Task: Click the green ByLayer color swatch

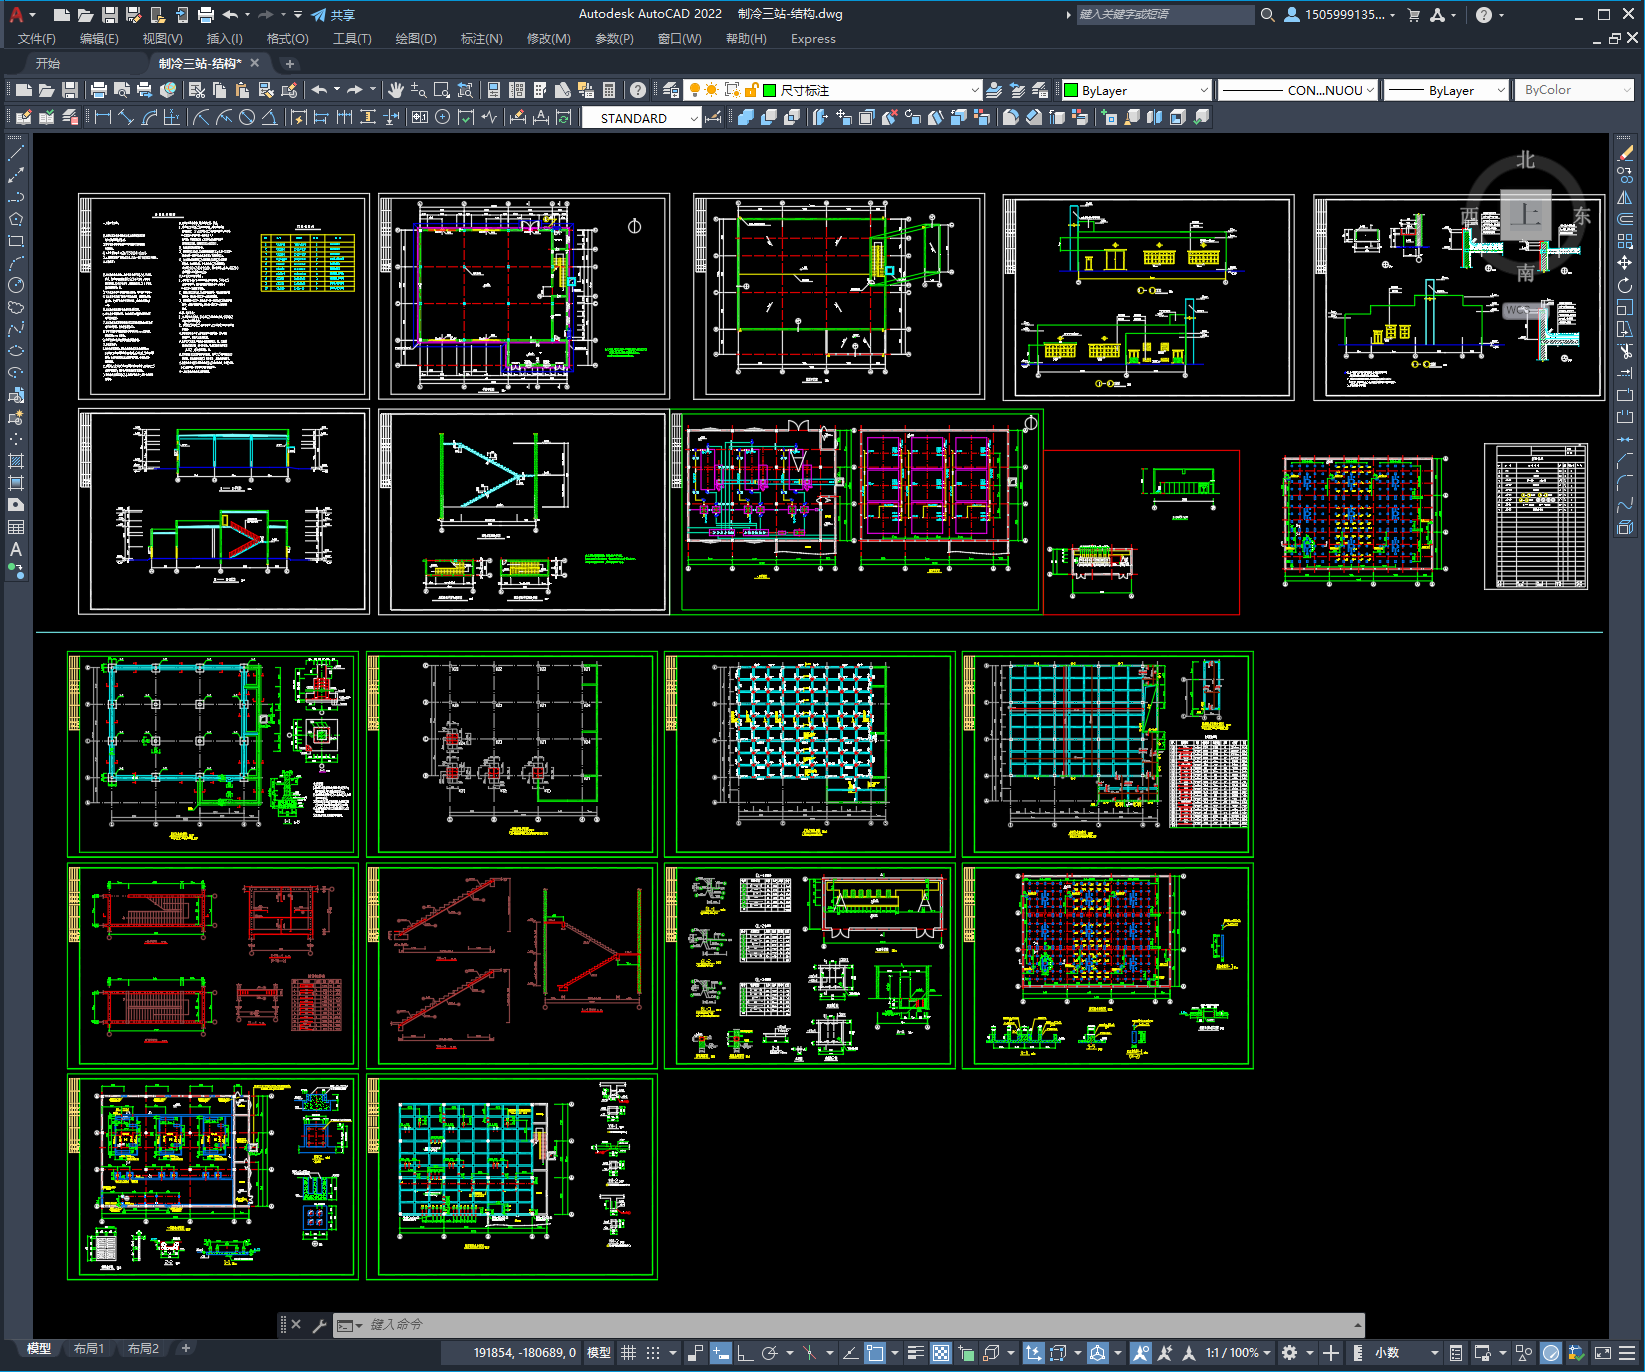Action: click(x=1071, y=90)
